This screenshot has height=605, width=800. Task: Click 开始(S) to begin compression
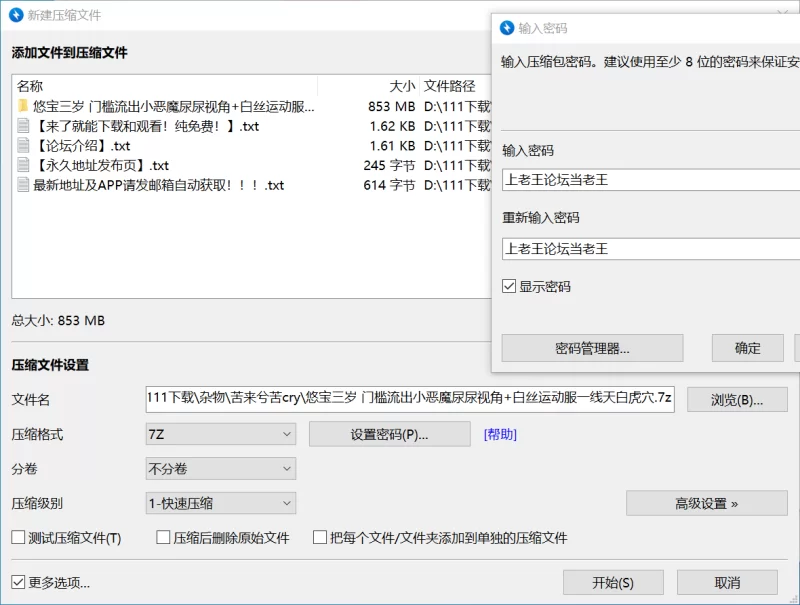coord(613,583)
